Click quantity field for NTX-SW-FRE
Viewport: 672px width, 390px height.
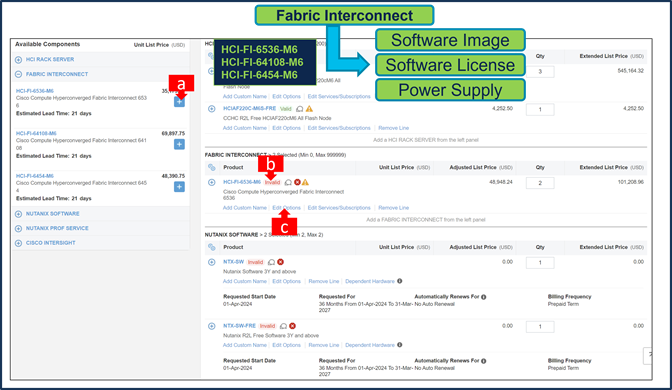(540, 327)
